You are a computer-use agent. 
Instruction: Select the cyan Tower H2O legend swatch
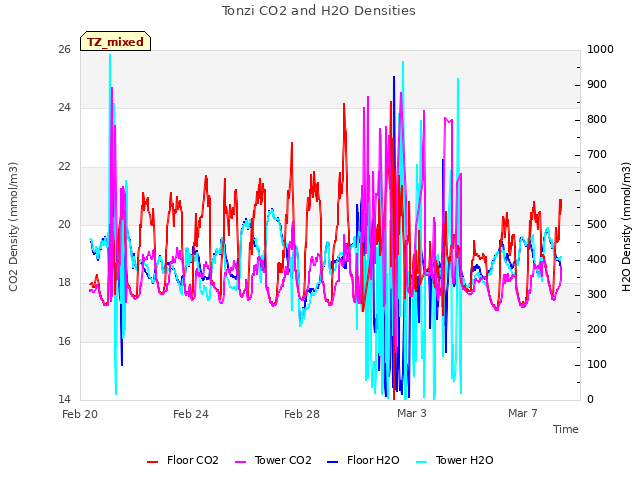click(421, 462)
